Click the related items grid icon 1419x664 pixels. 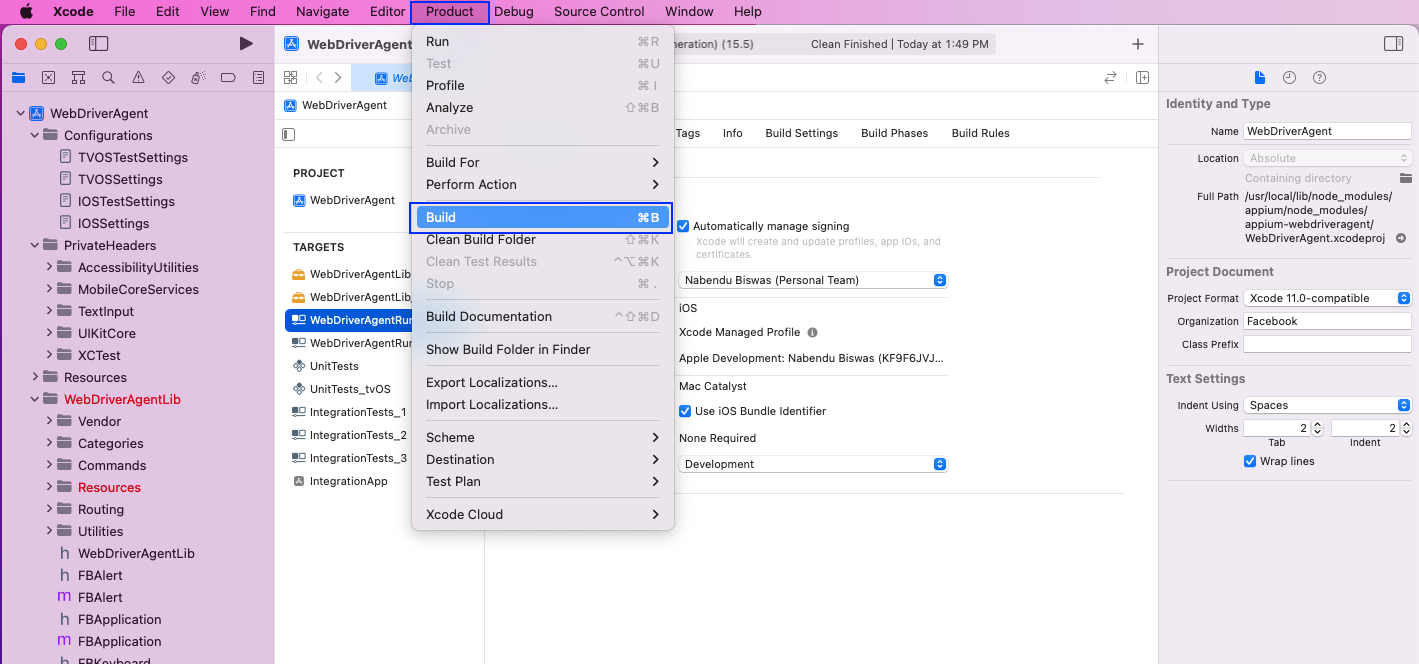290,78
